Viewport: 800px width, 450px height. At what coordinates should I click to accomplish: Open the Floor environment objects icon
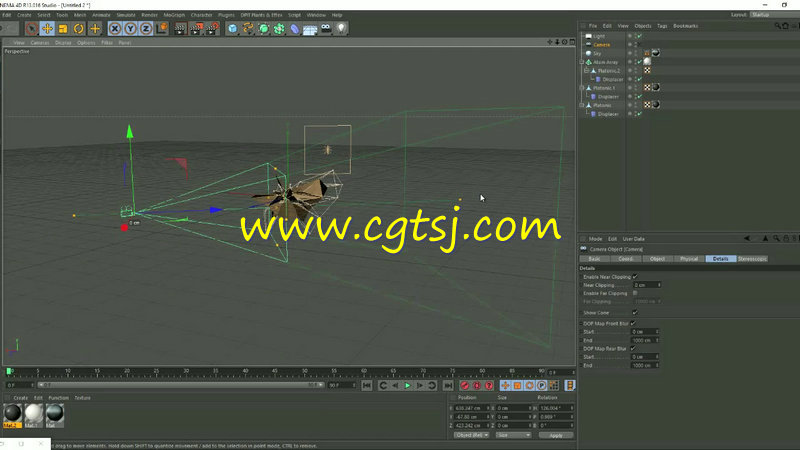click(310, 29)
